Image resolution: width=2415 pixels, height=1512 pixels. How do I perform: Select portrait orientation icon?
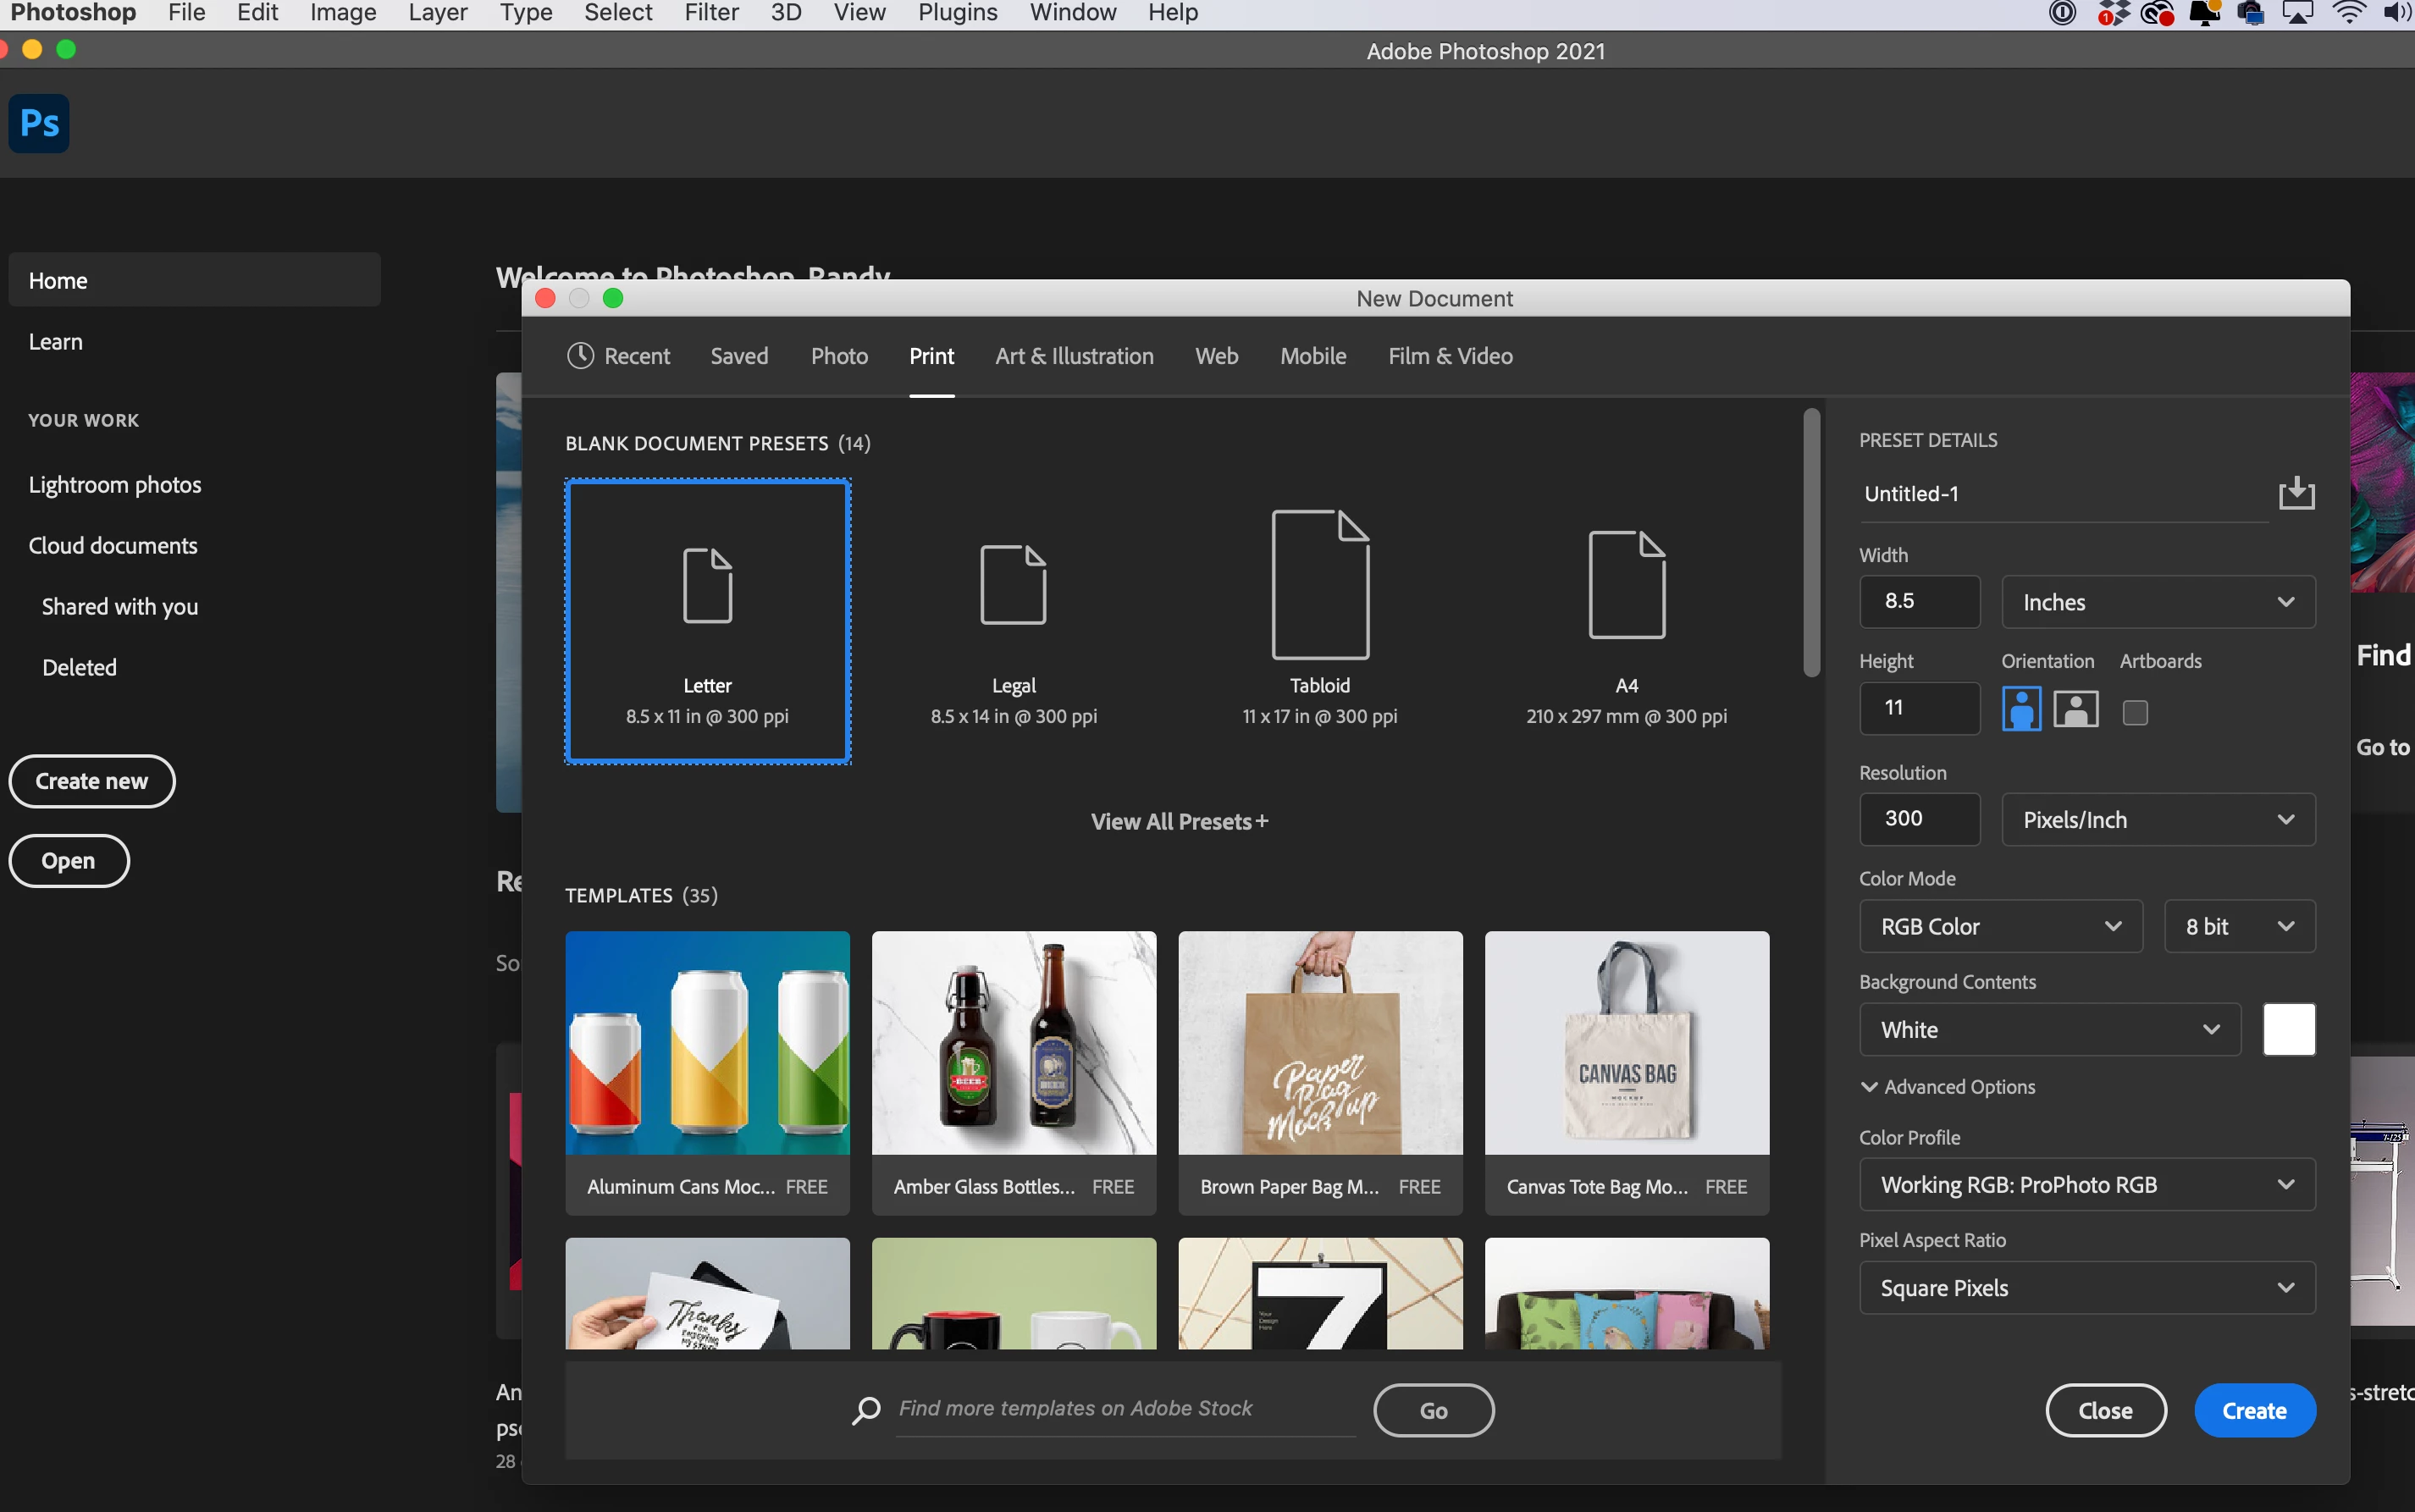coord(2021,710)
